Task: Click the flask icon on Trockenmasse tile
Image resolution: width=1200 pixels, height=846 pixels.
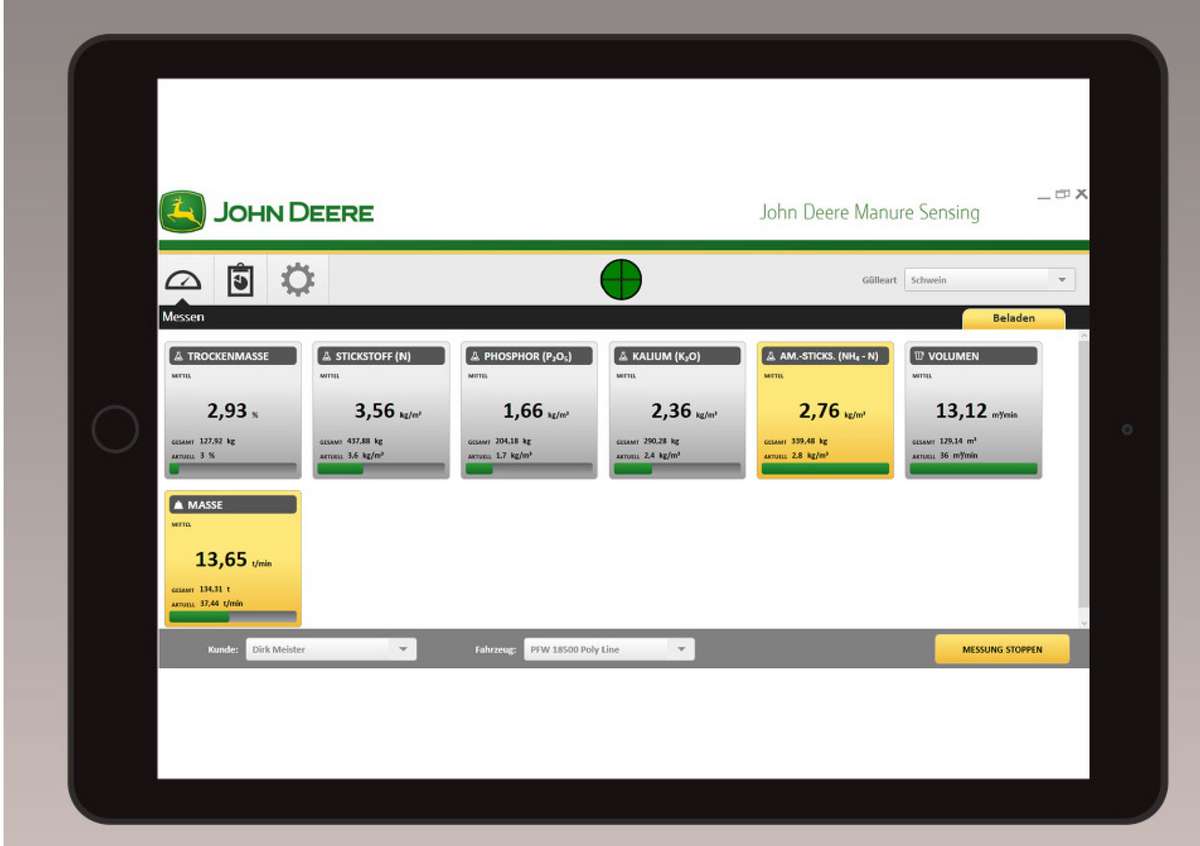Action: pyautogui.click(x=178, y=356)
